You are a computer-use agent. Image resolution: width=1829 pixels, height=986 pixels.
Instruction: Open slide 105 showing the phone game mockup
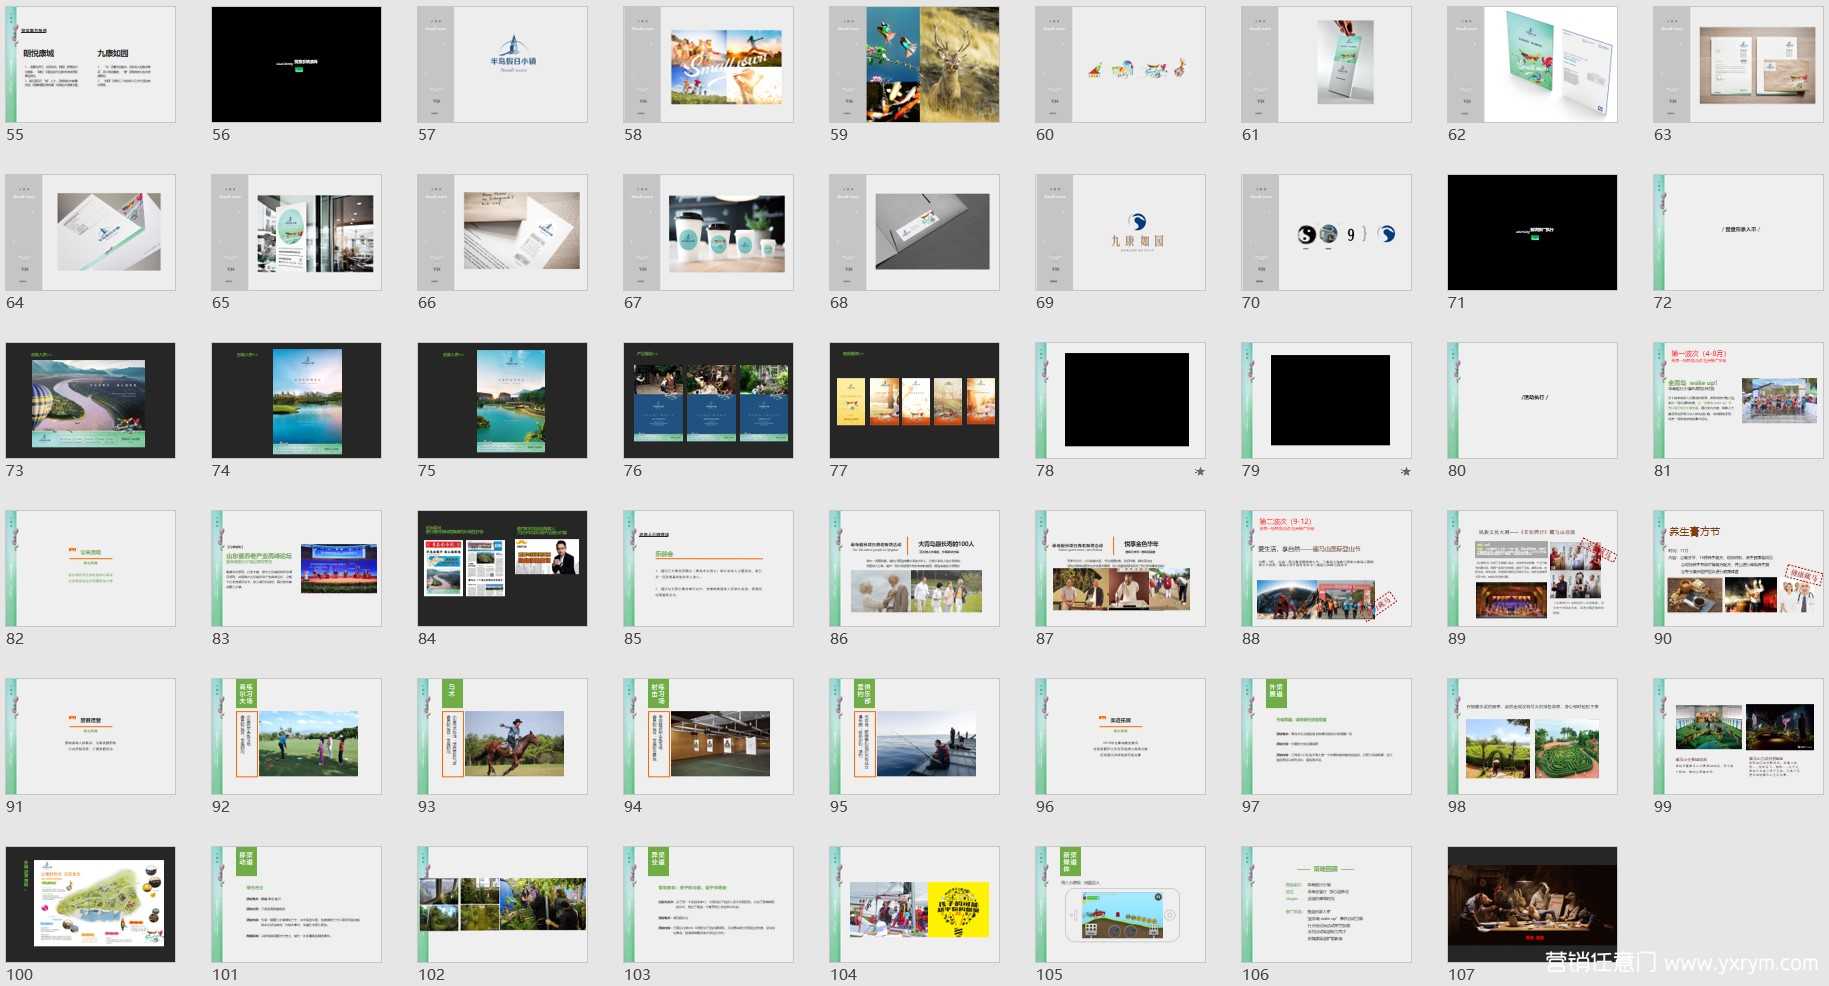(x=1120, y=905)
